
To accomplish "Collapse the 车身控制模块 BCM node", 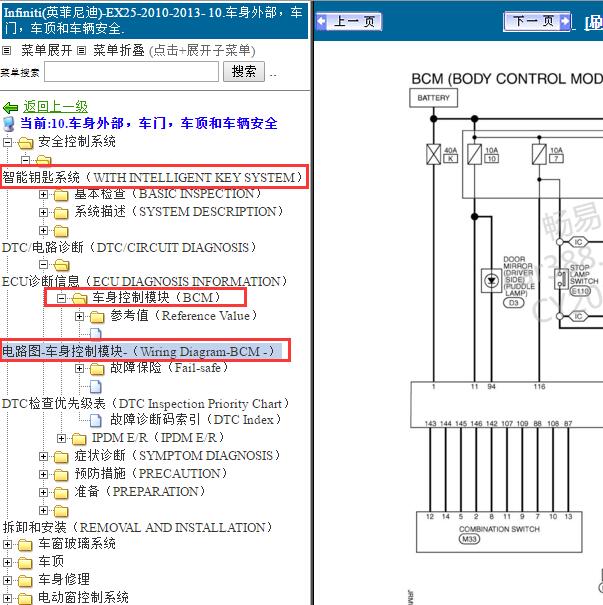I will coord(61,298).
